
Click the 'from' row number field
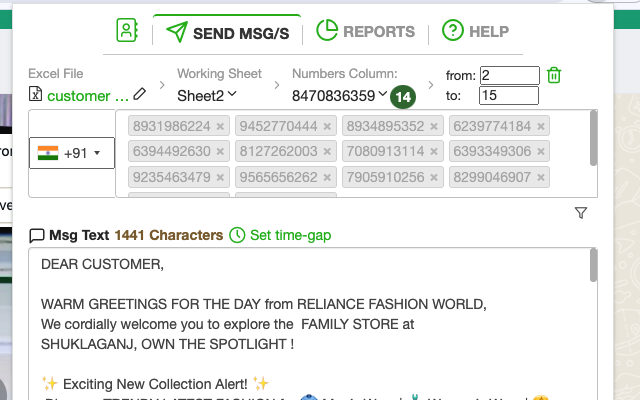pyautogui.click(x=509, y=76)
